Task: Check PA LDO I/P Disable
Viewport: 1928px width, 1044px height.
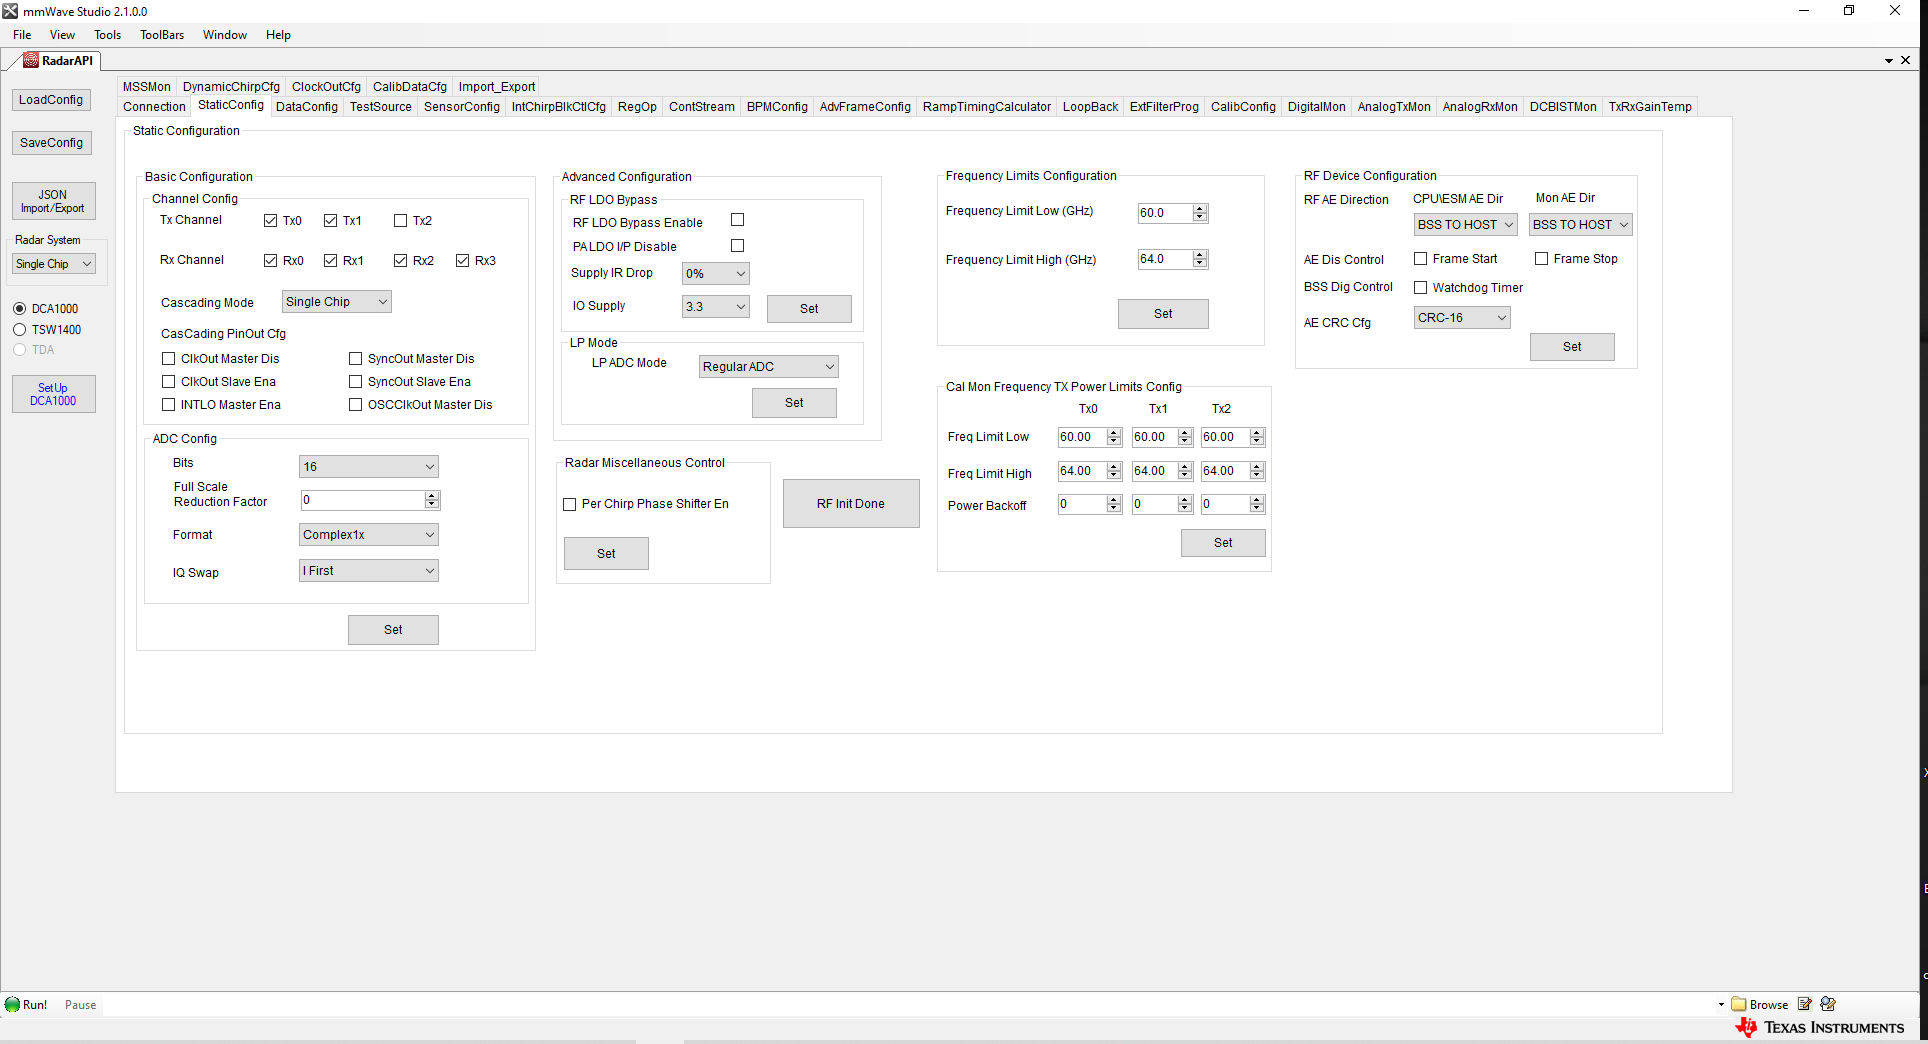Action: 737,246
